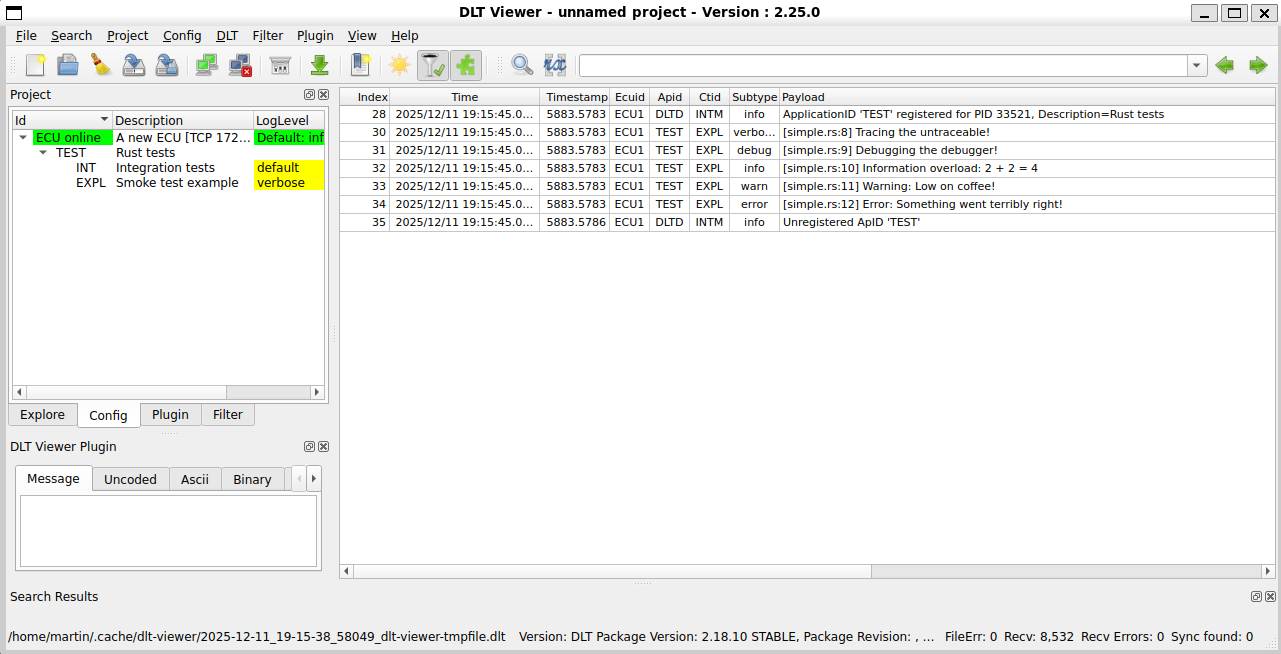1281x654 pixels.
Task: Select the Ascii tab
Action: [x=195, y=480]
